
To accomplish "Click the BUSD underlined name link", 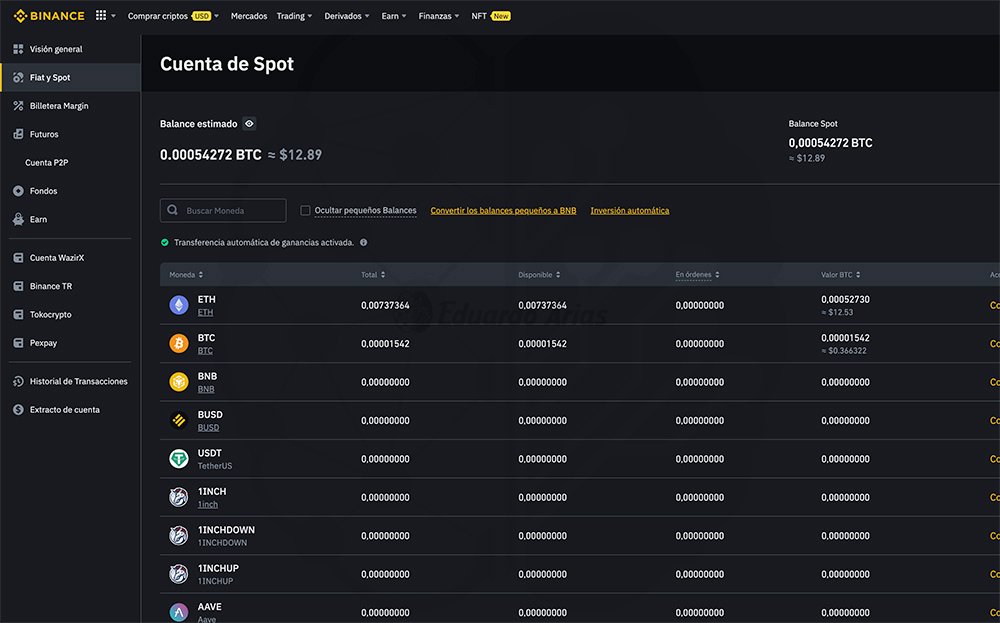I will point(209,428).
